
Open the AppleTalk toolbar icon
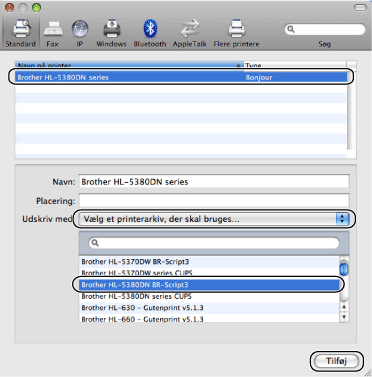click(190, 33)
